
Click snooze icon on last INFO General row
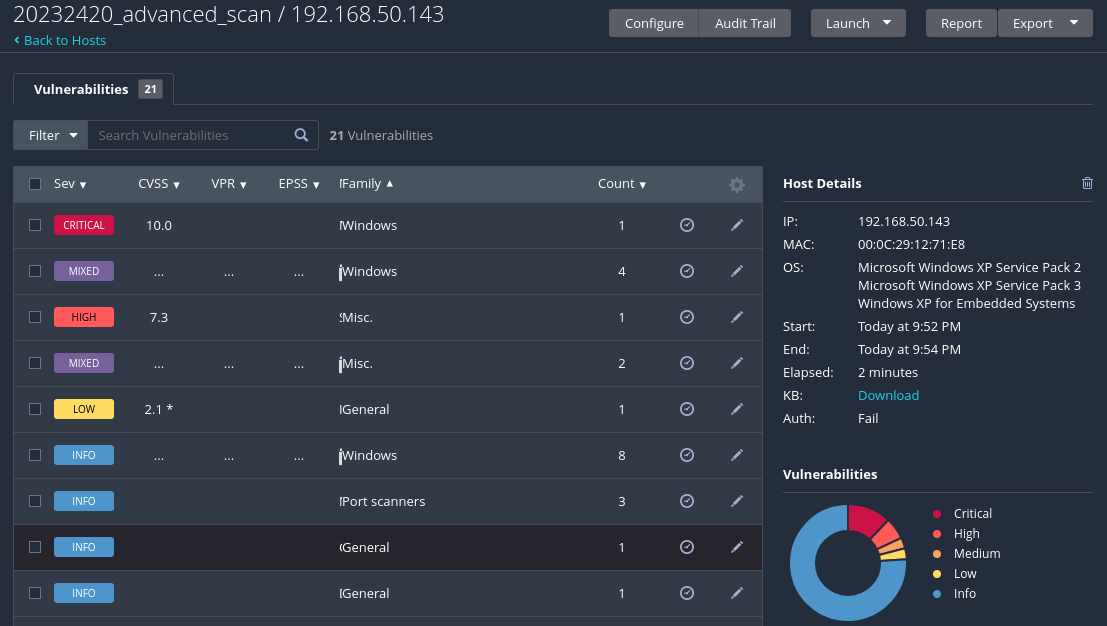(687, 593)
